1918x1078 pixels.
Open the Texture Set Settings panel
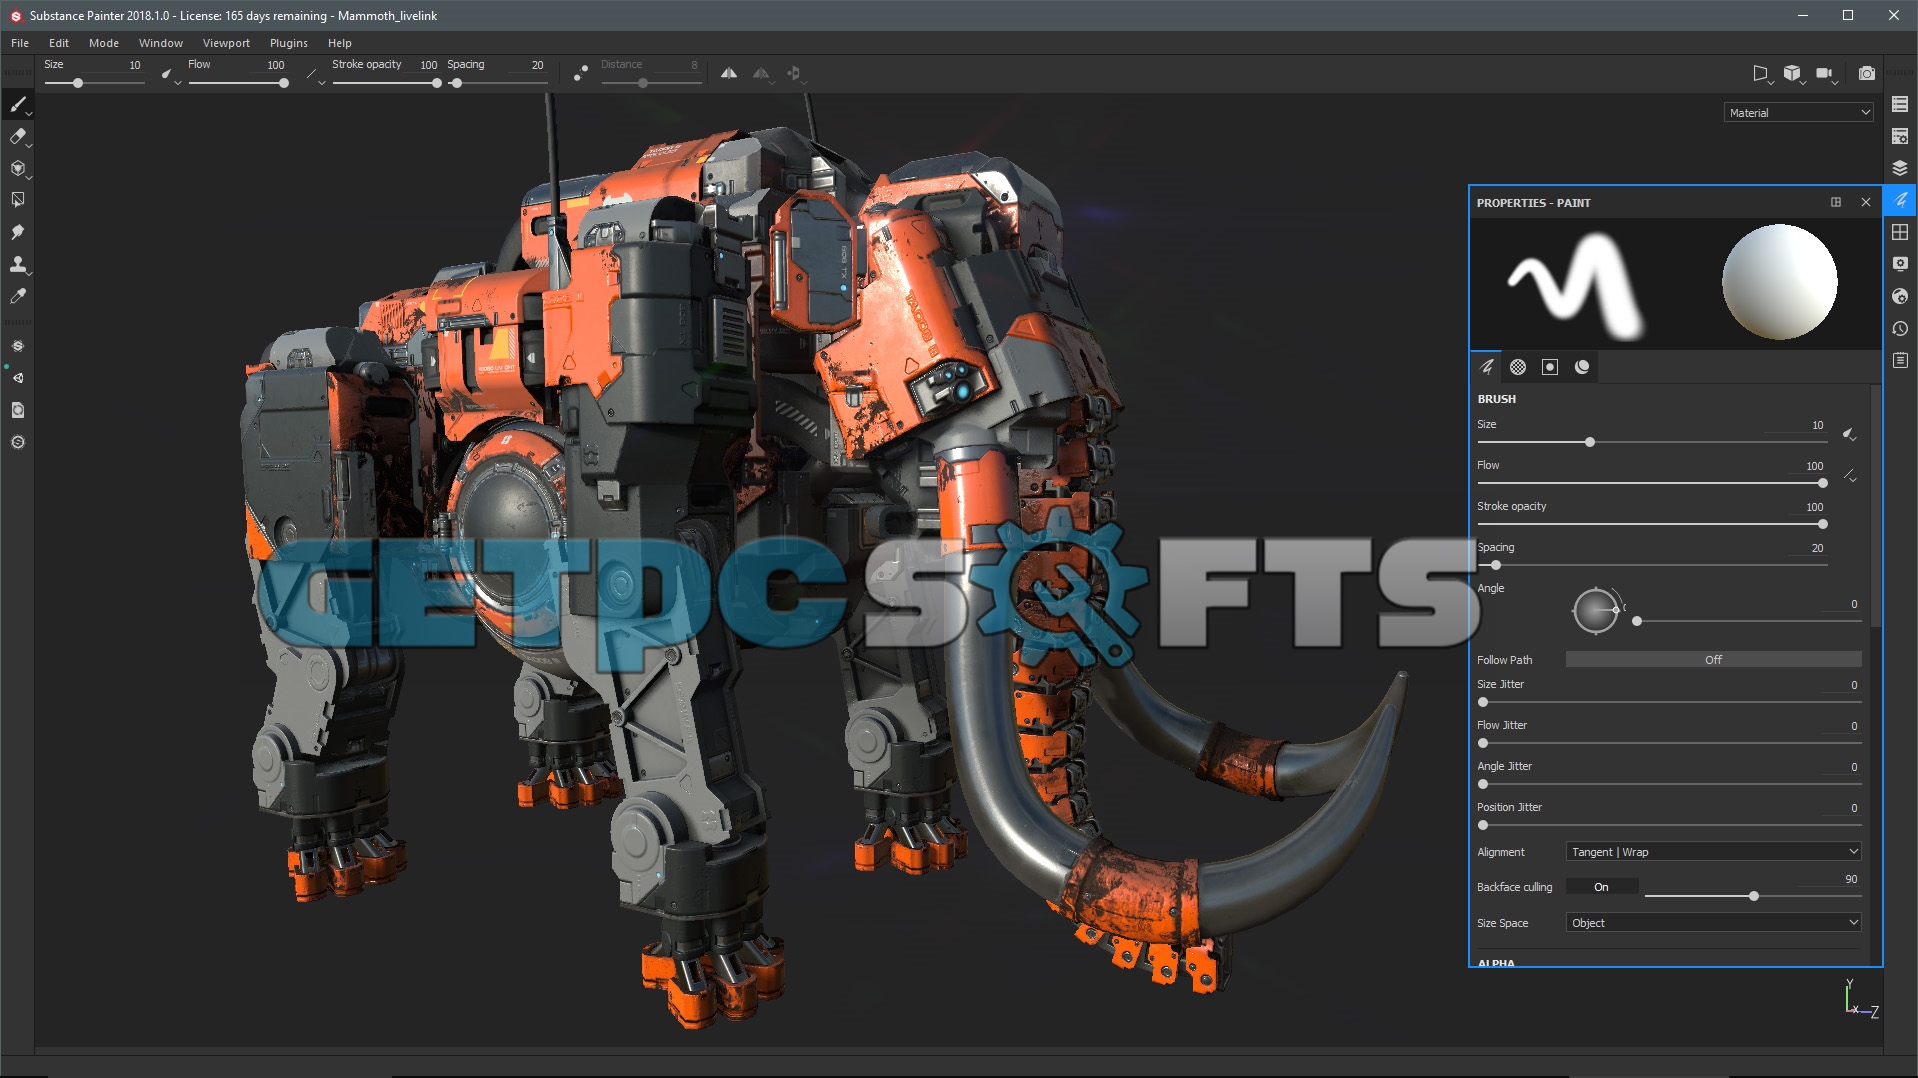(1900, 137)
